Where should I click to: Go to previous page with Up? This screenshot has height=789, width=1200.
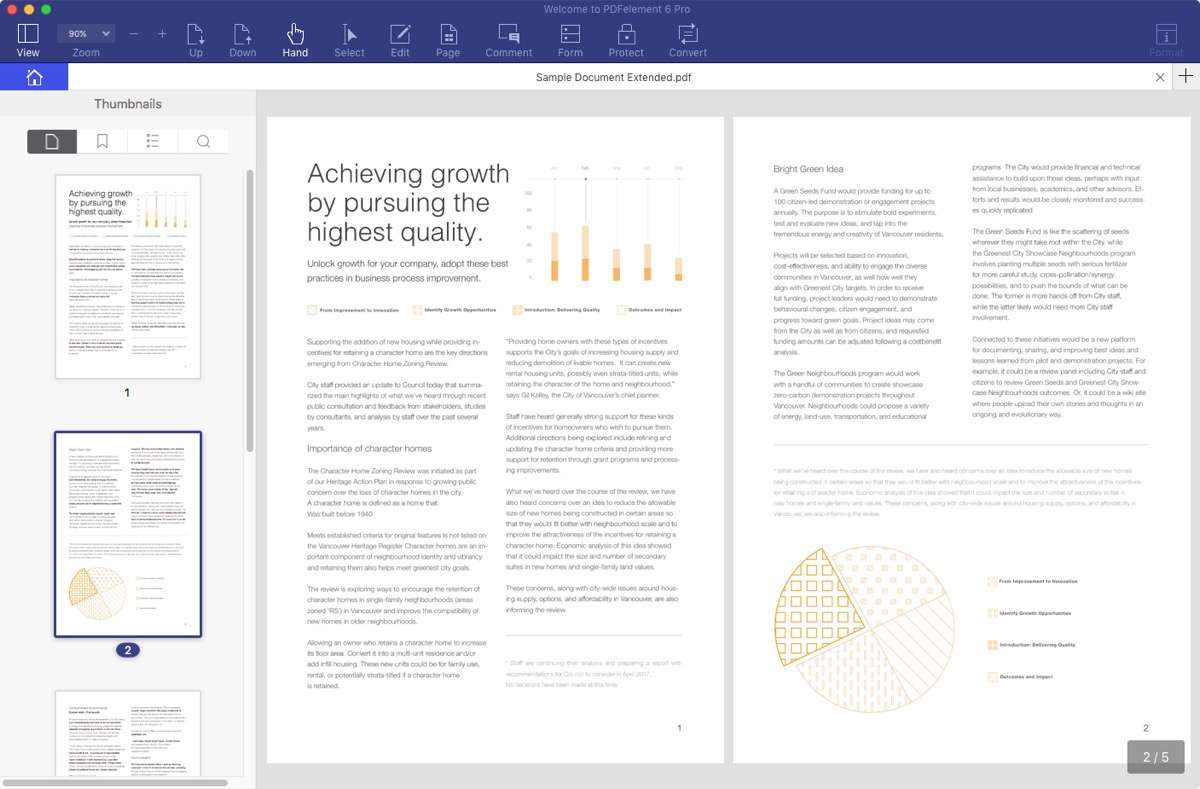[196, 40]
